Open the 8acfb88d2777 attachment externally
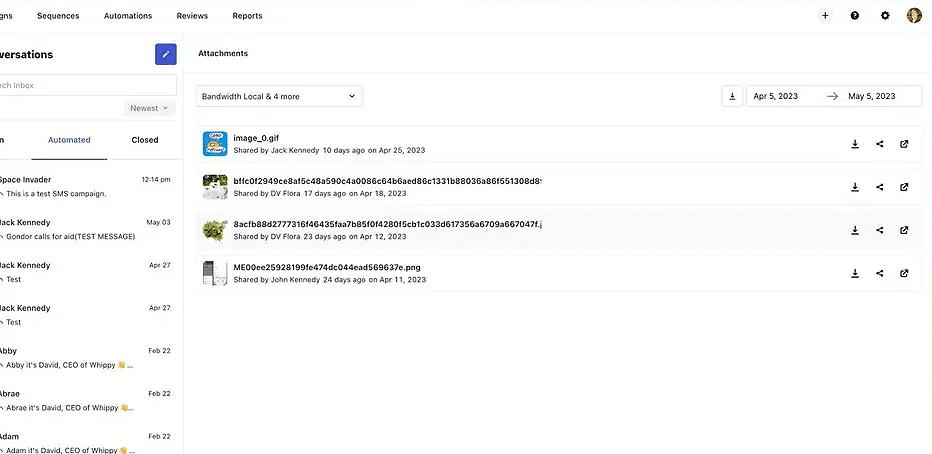This screenshot has width=932, height=454. point(904,230)
